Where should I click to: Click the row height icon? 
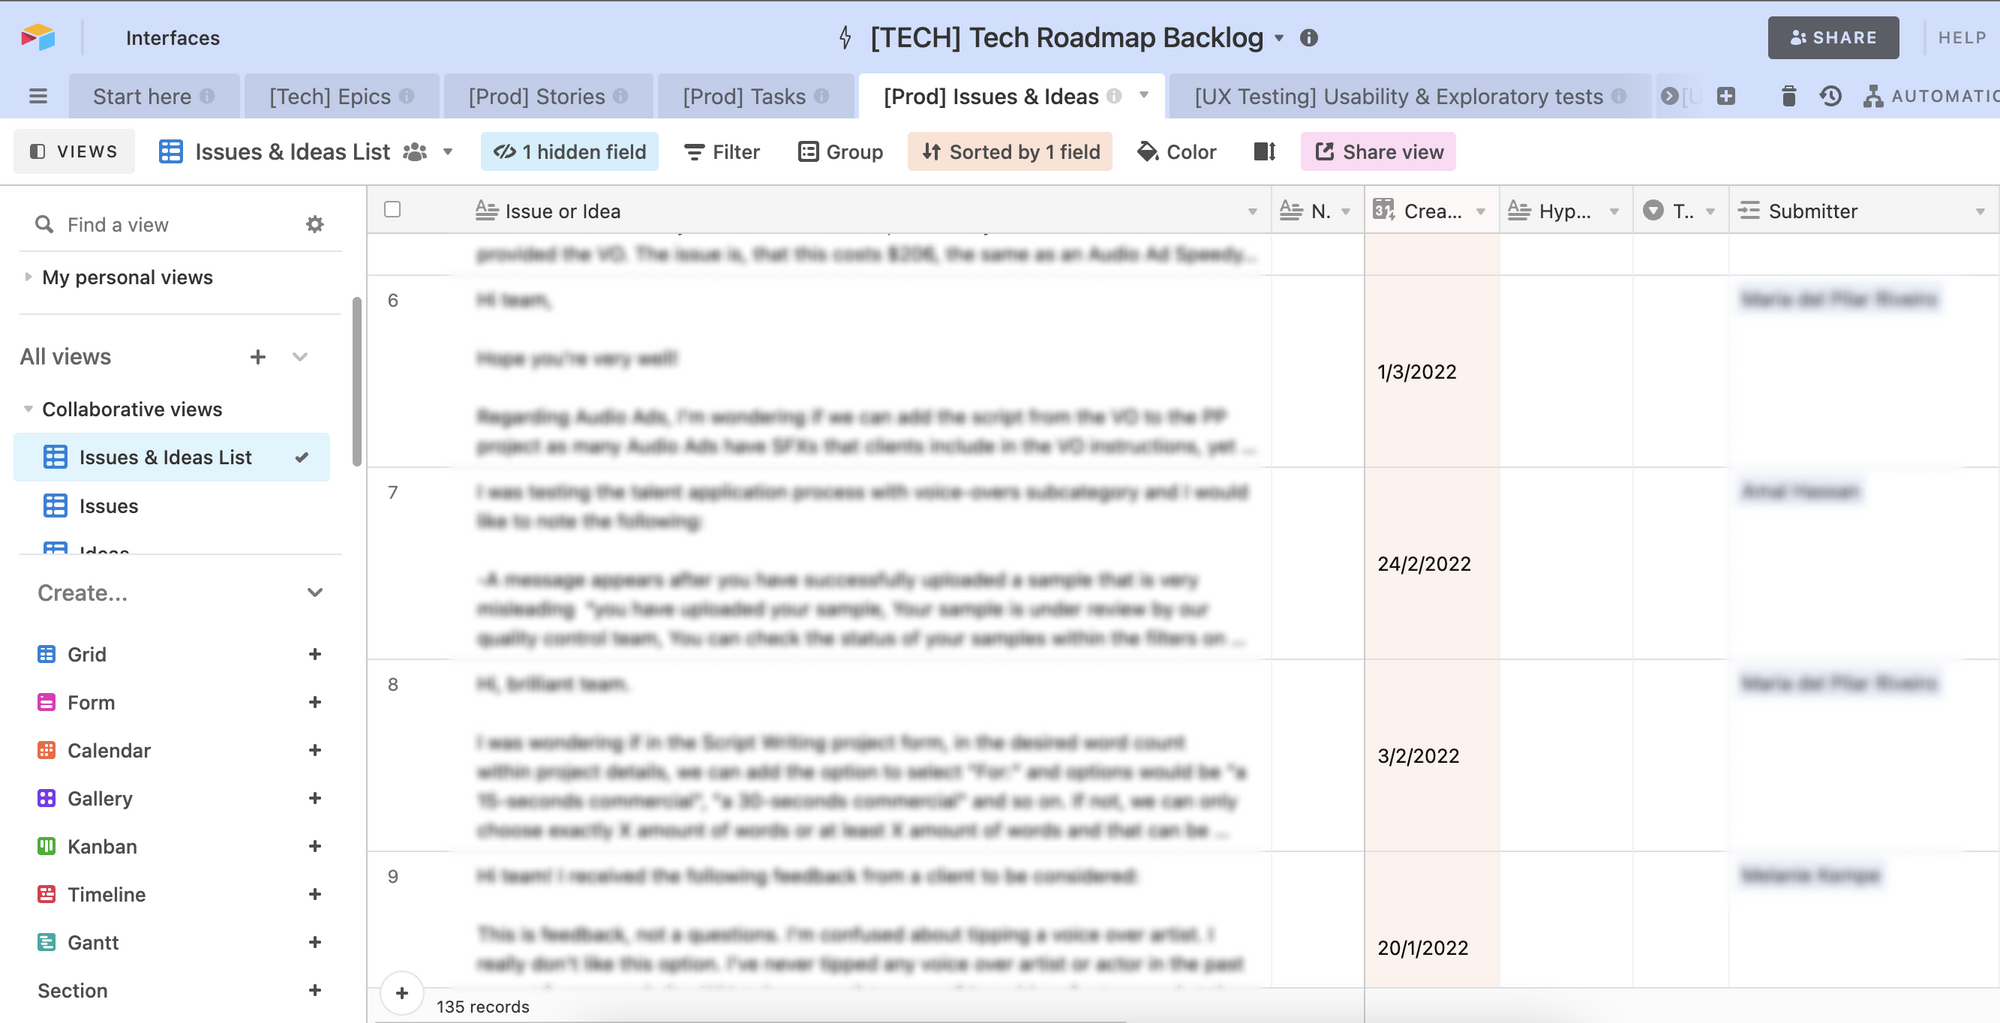pyautogui.click(x=1265, y=152)
